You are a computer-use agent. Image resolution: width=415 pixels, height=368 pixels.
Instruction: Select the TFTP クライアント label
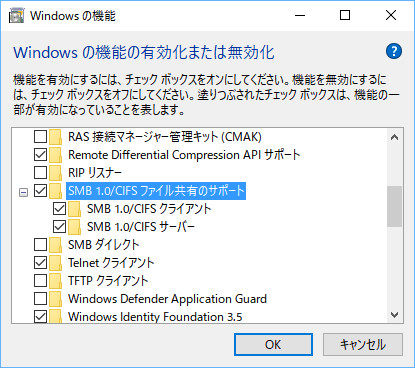pyautogui.click(x=108, y=281)
